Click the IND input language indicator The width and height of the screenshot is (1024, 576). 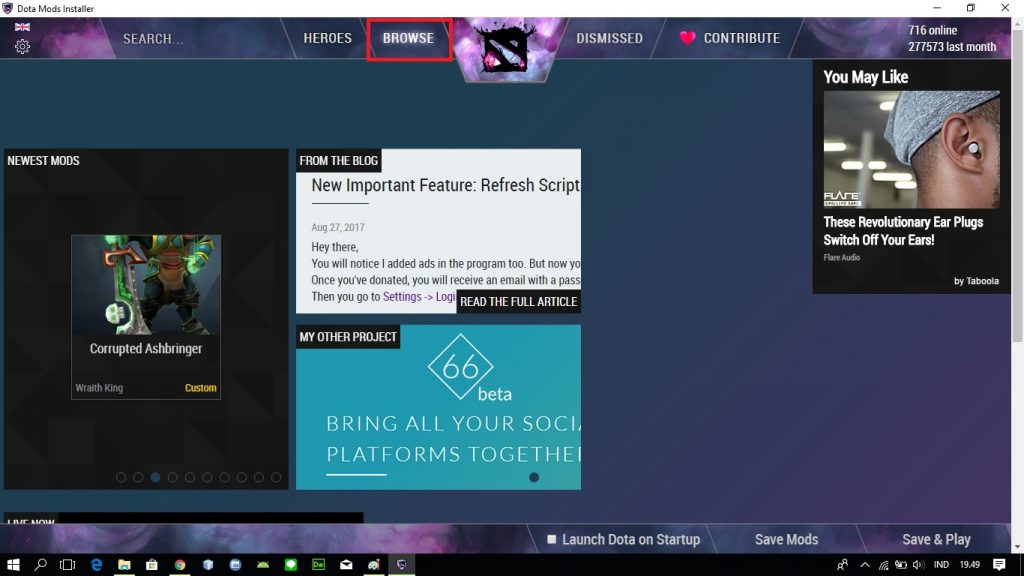coord(941,565)
